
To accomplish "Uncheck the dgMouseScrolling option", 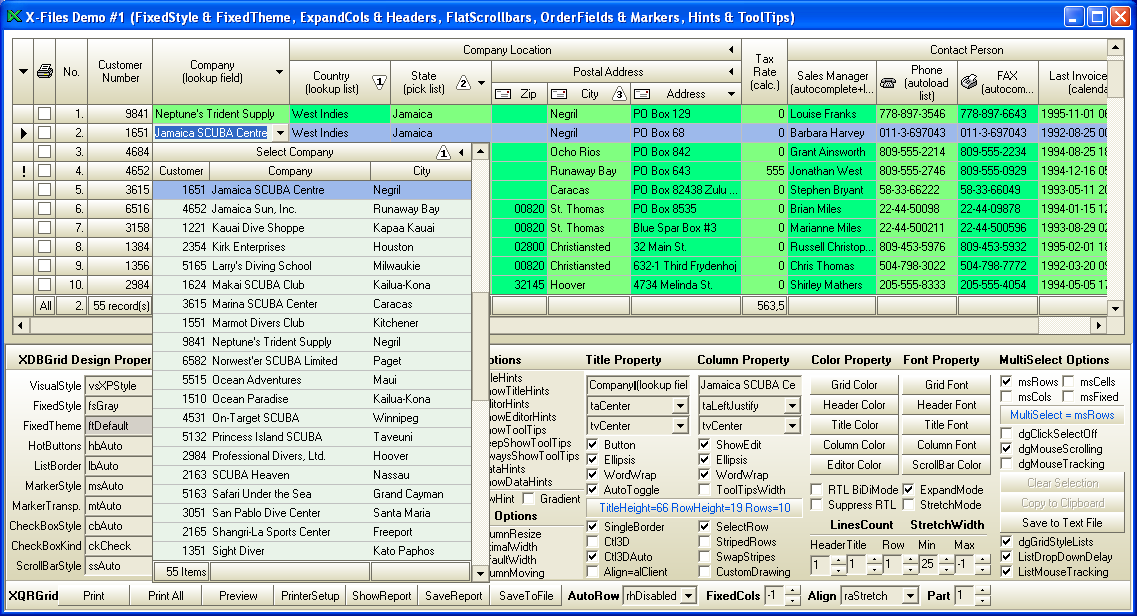I will pos(1007,449).
